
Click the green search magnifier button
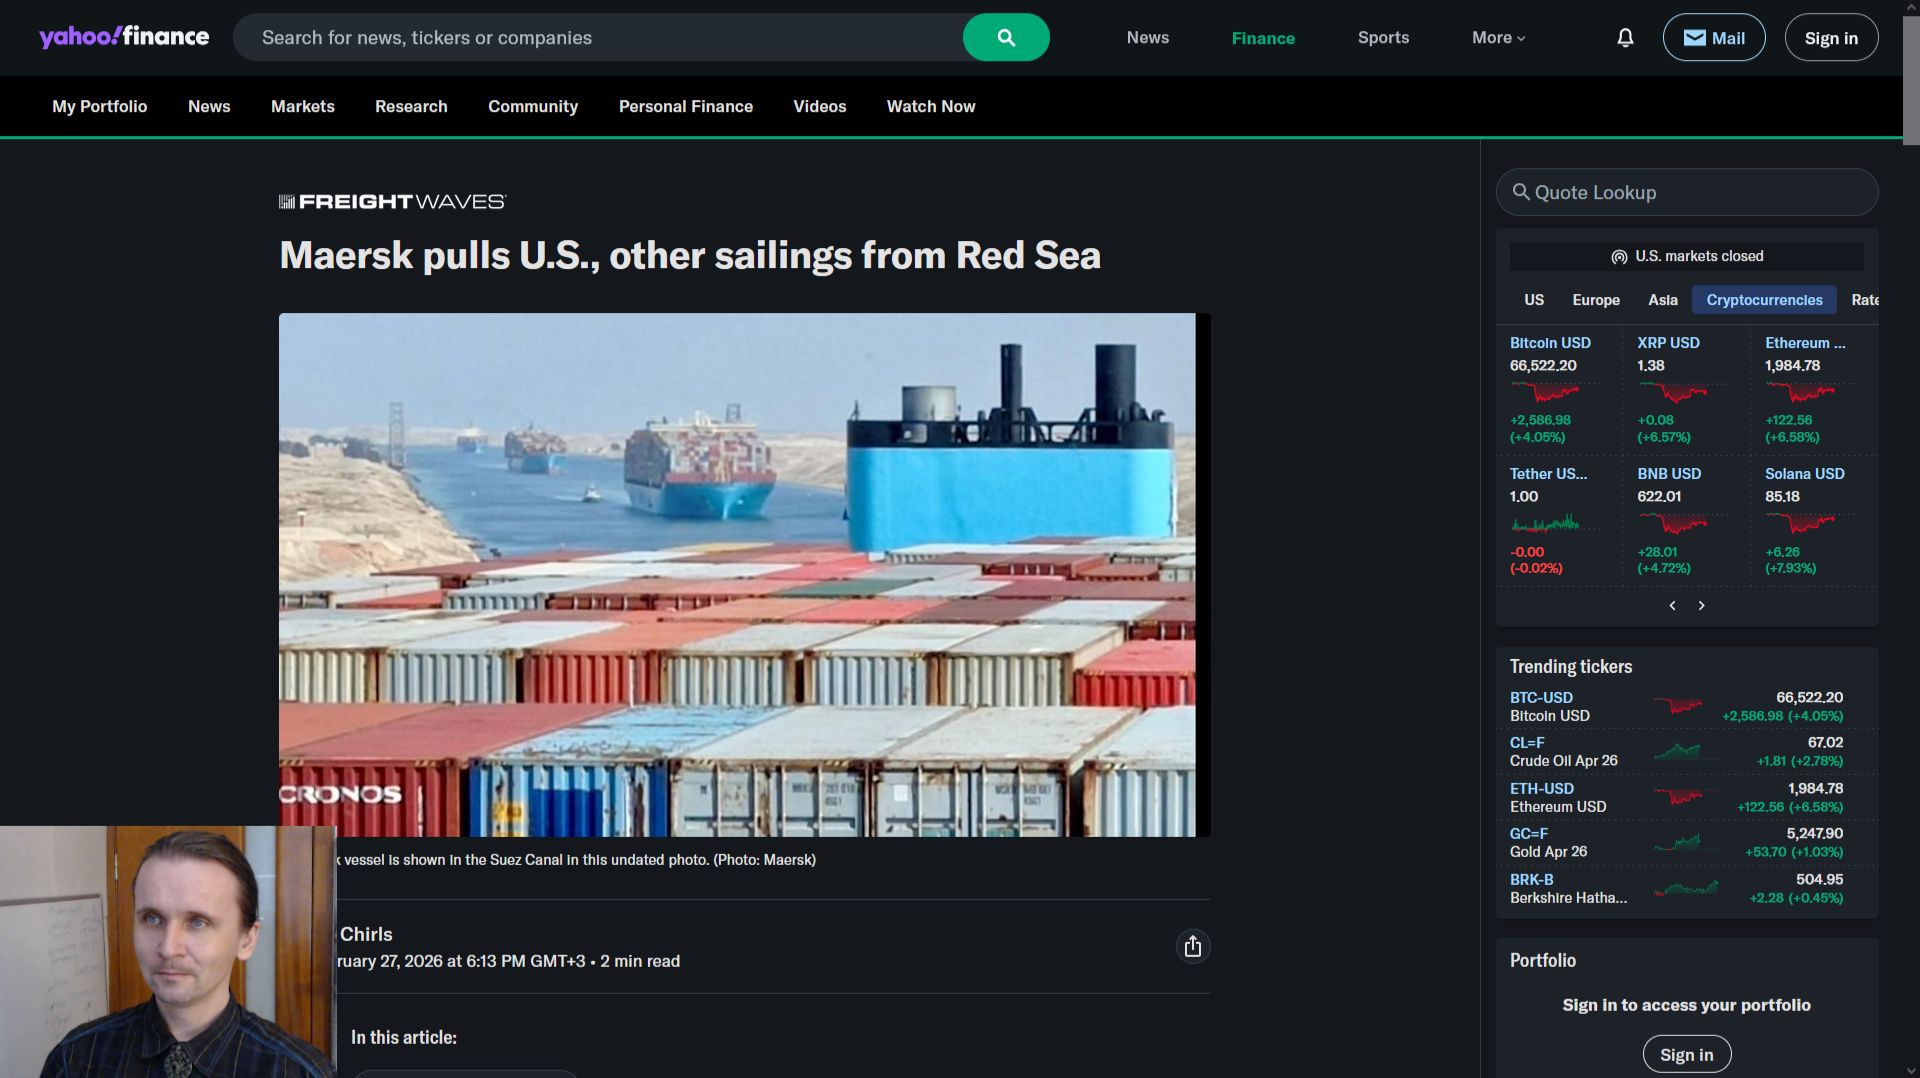pyautogui.click(x=1006, y=37)
